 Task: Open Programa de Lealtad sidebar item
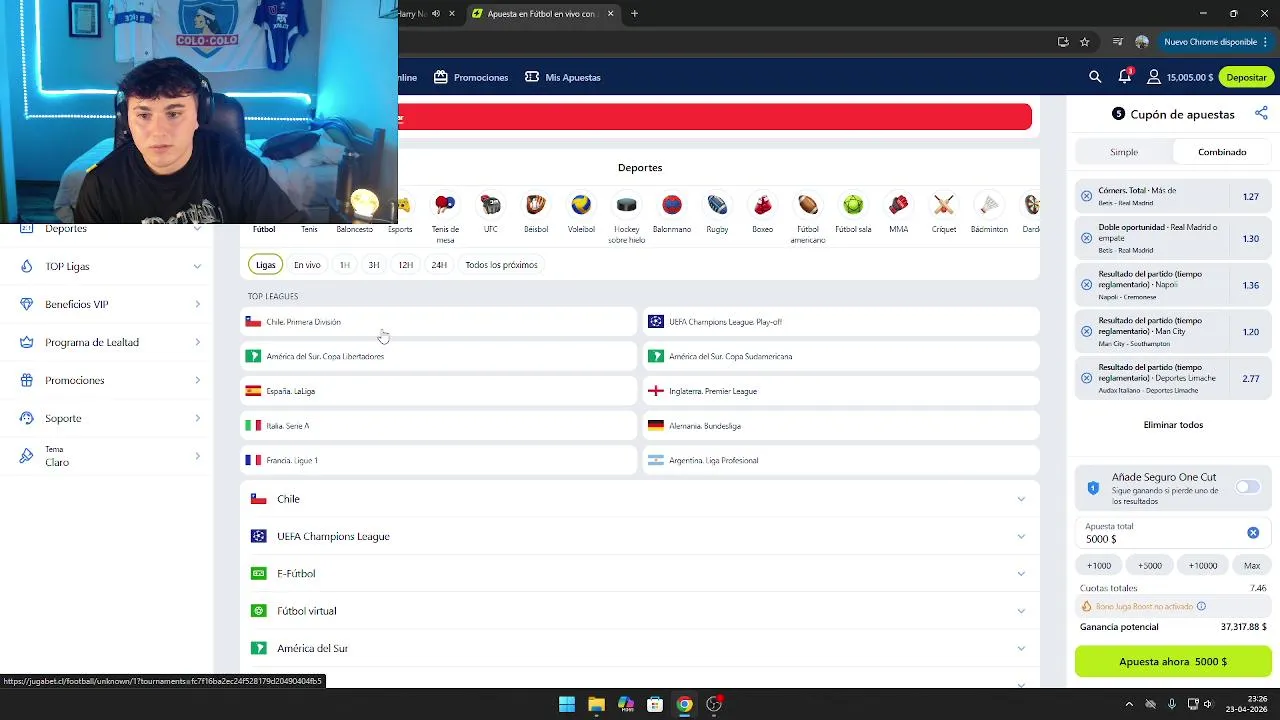click(110, 342)
